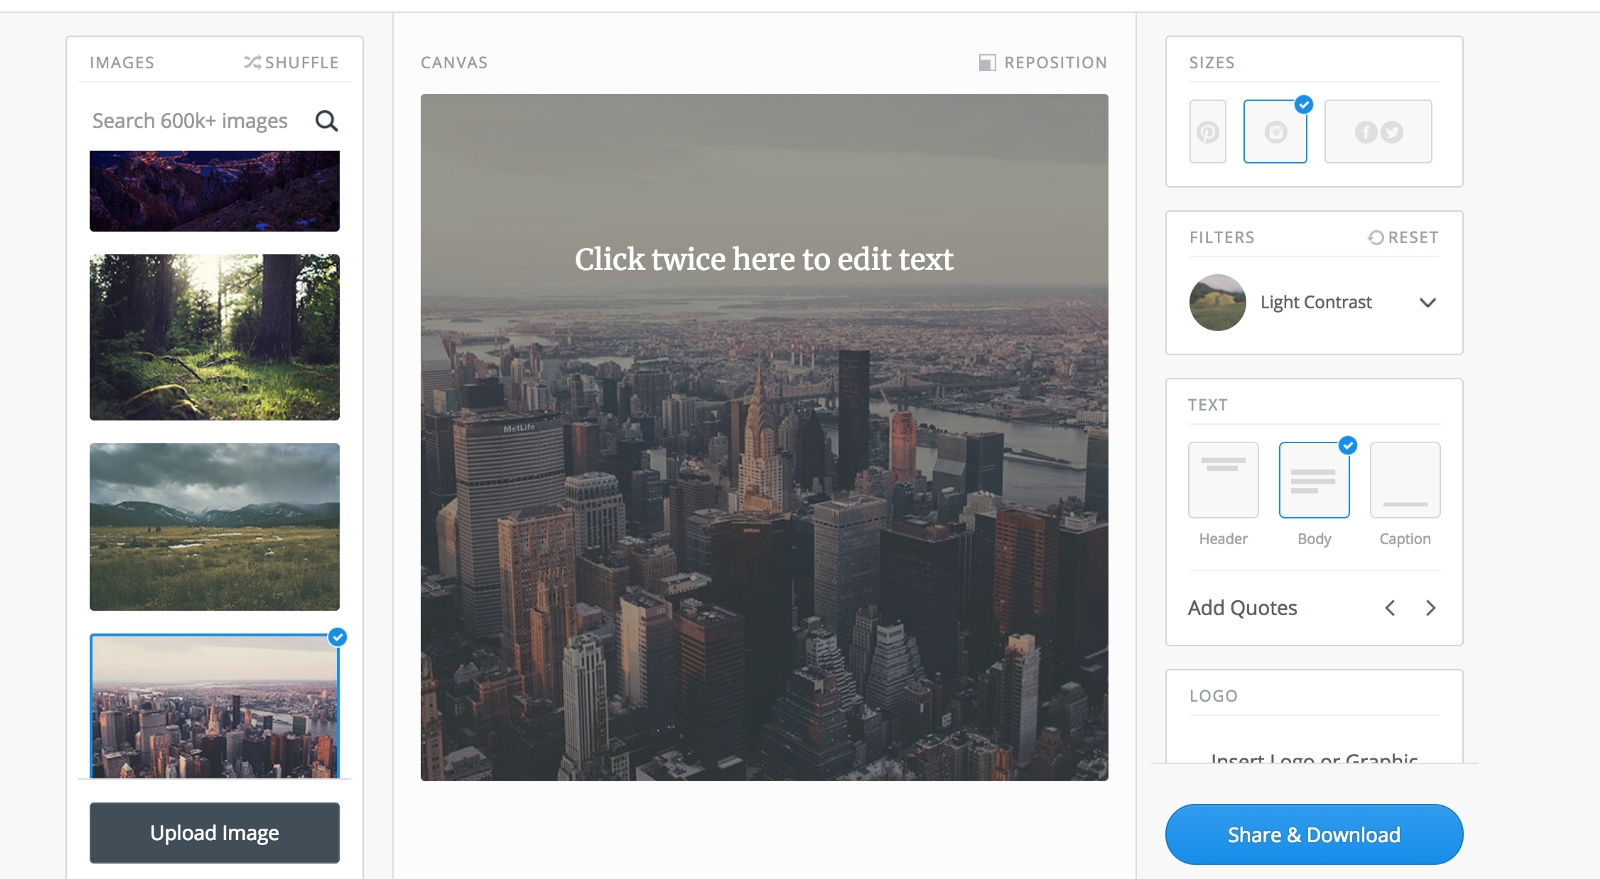Open the Reposition canvas tool

pos(1043,62)
